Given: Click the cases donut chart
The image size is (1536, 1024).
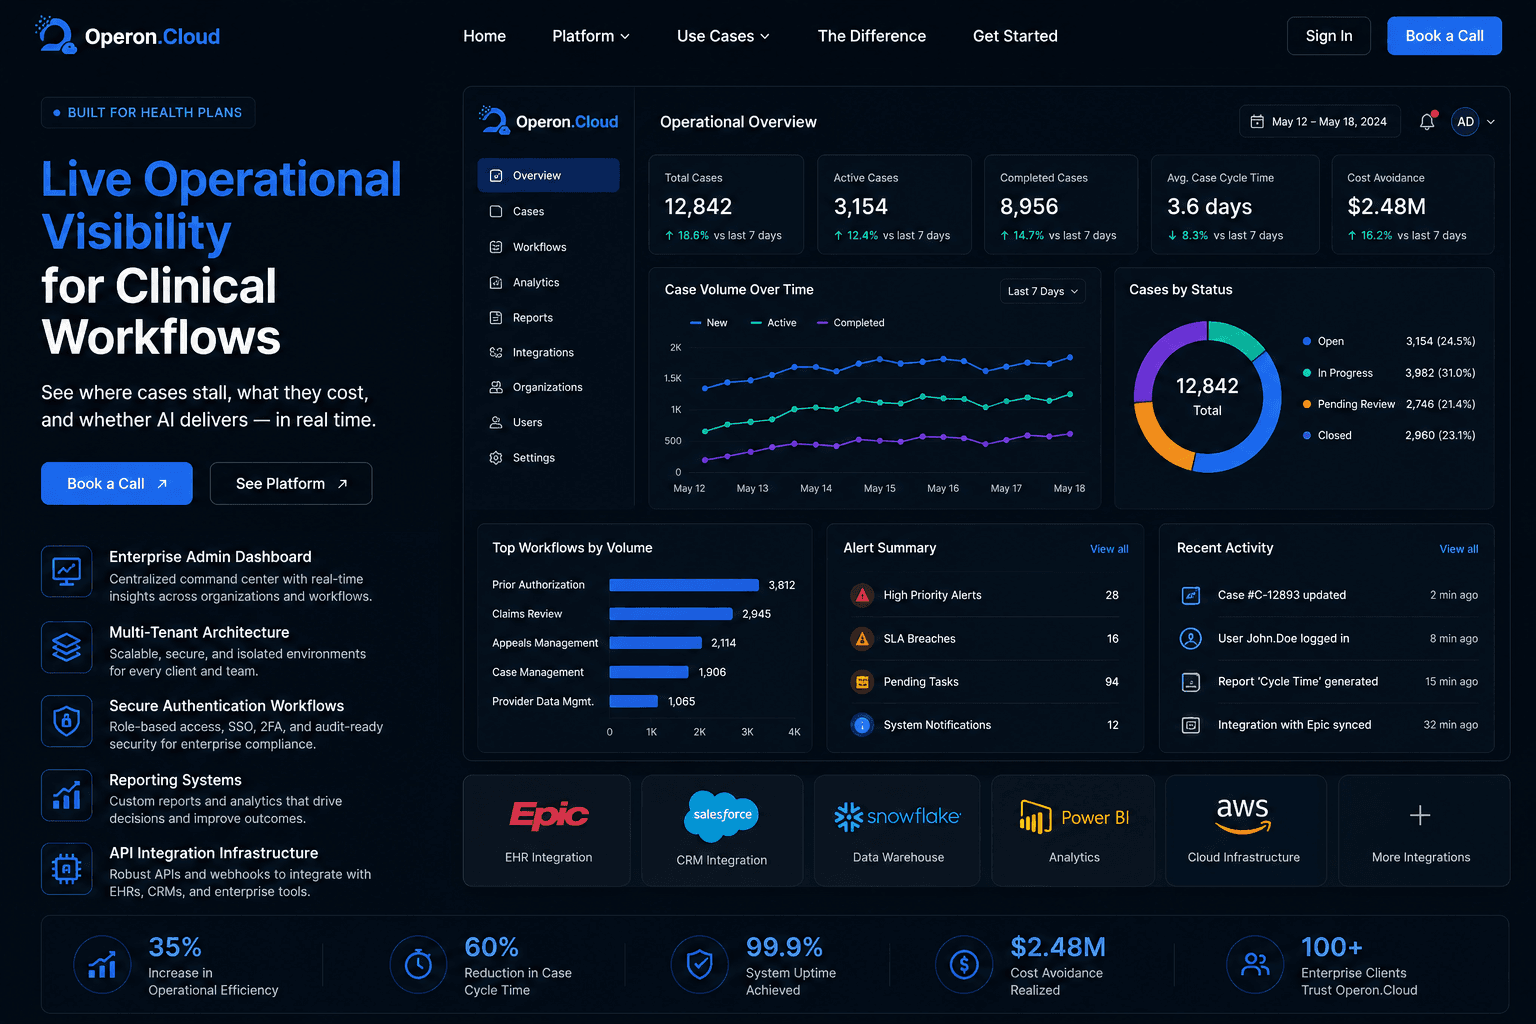Looking at the screenshot, I should click(1207, 396).
